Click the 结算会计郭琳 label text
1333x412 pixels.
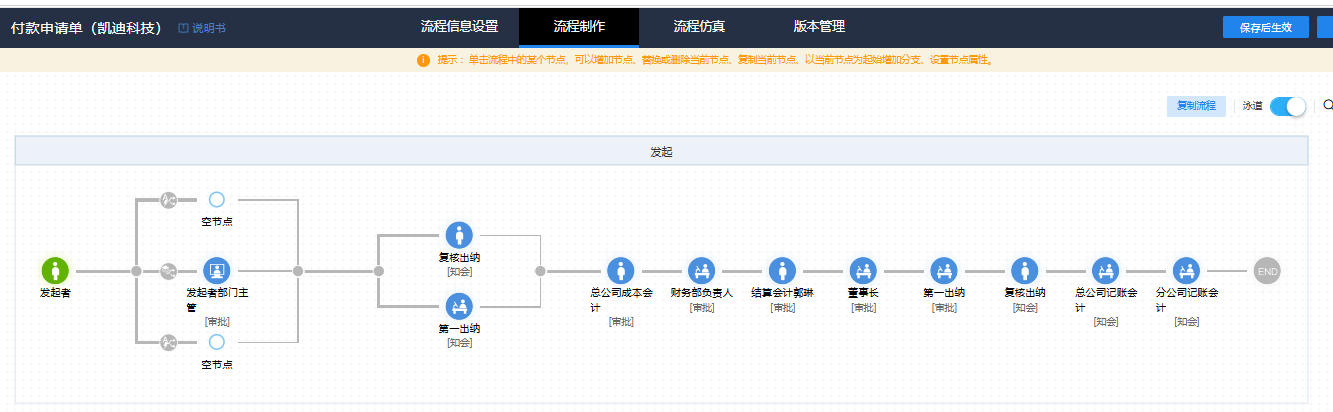click(x=782, y=293)
